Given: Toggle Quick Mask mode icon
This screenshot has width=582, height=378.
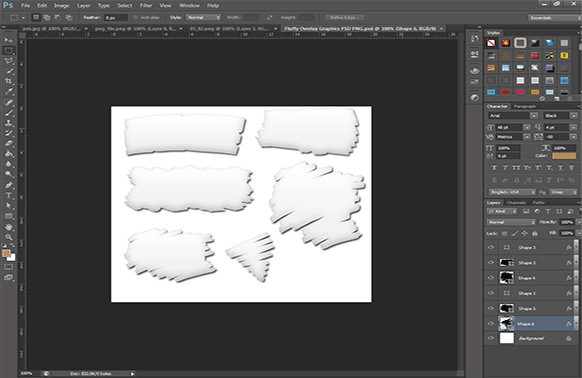Looking at the screenshot, I should point(9,267).
